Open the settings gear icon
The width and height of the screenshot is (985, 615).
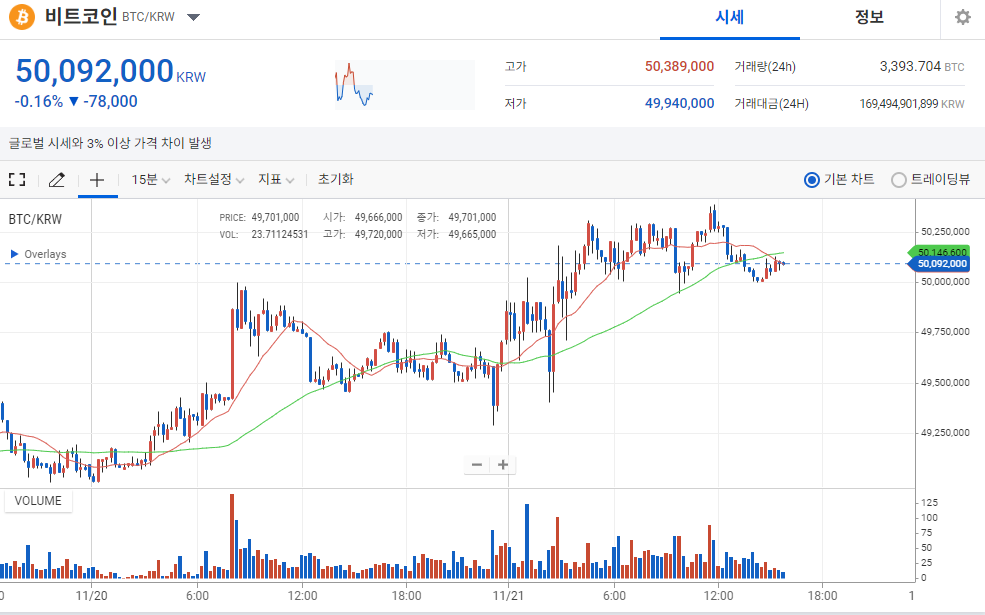tap(962, 17)
